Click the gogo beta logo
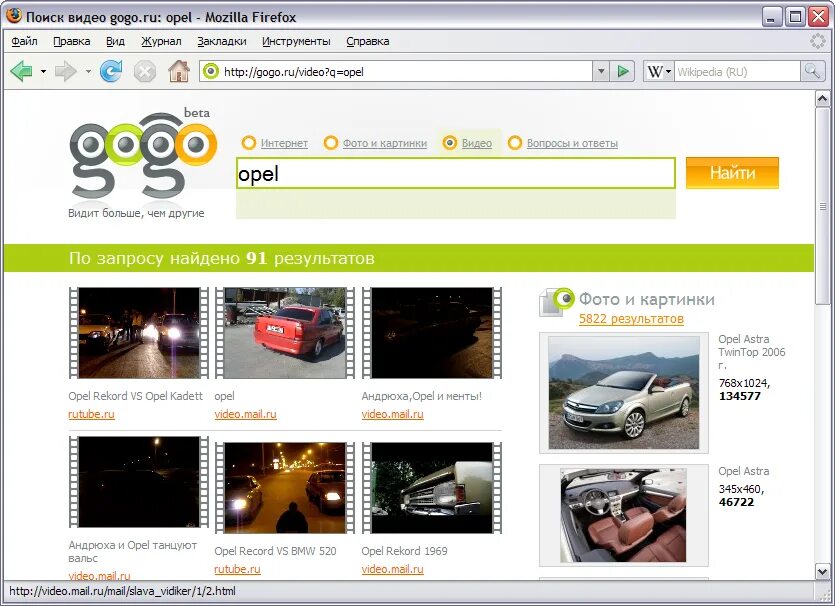The height and width of the screenshot is (606, 835). 143,155
